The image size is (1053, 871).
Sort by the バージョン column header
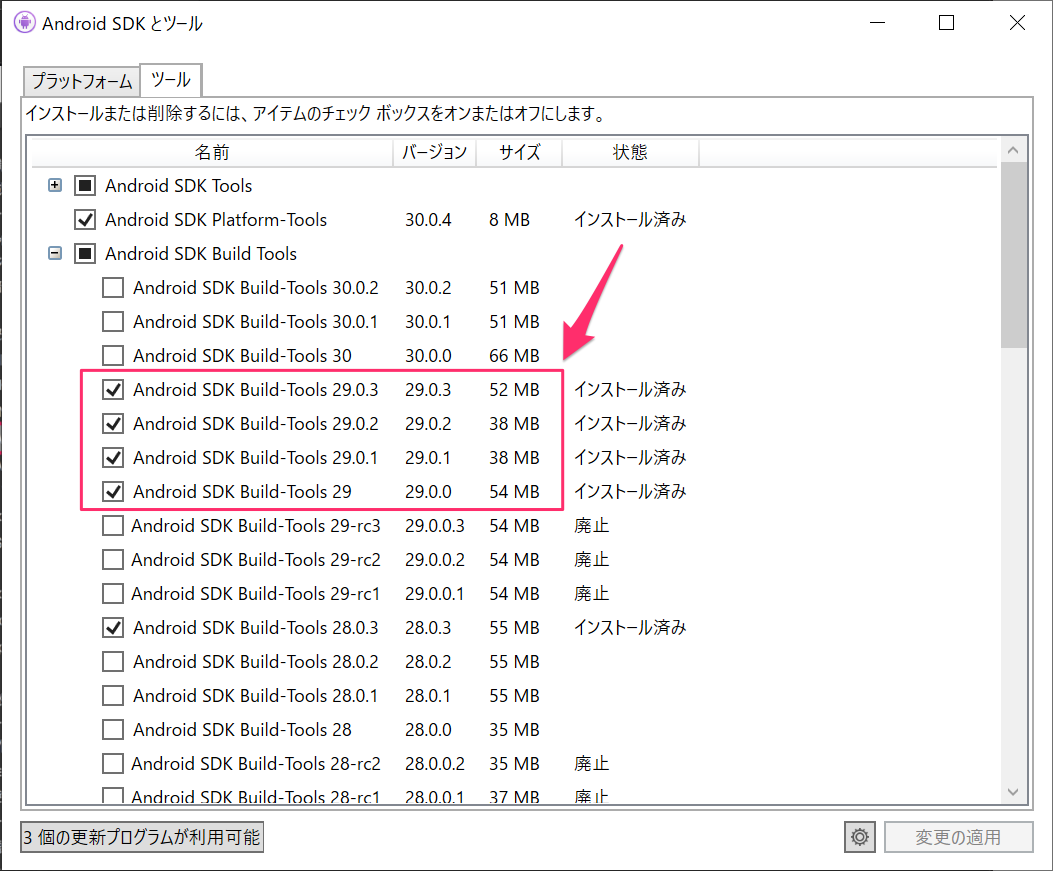tap(434, 152)
